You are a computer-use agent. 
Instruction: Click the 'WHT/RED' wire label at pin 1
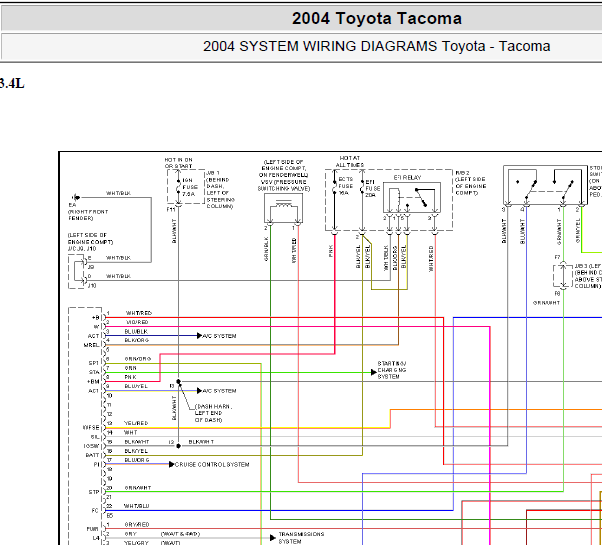pos(139,313)
